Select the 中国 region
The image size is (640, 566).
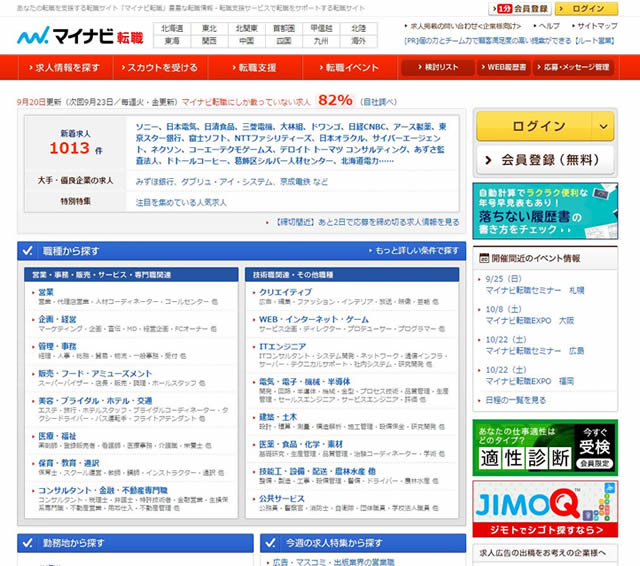point(247,41)
